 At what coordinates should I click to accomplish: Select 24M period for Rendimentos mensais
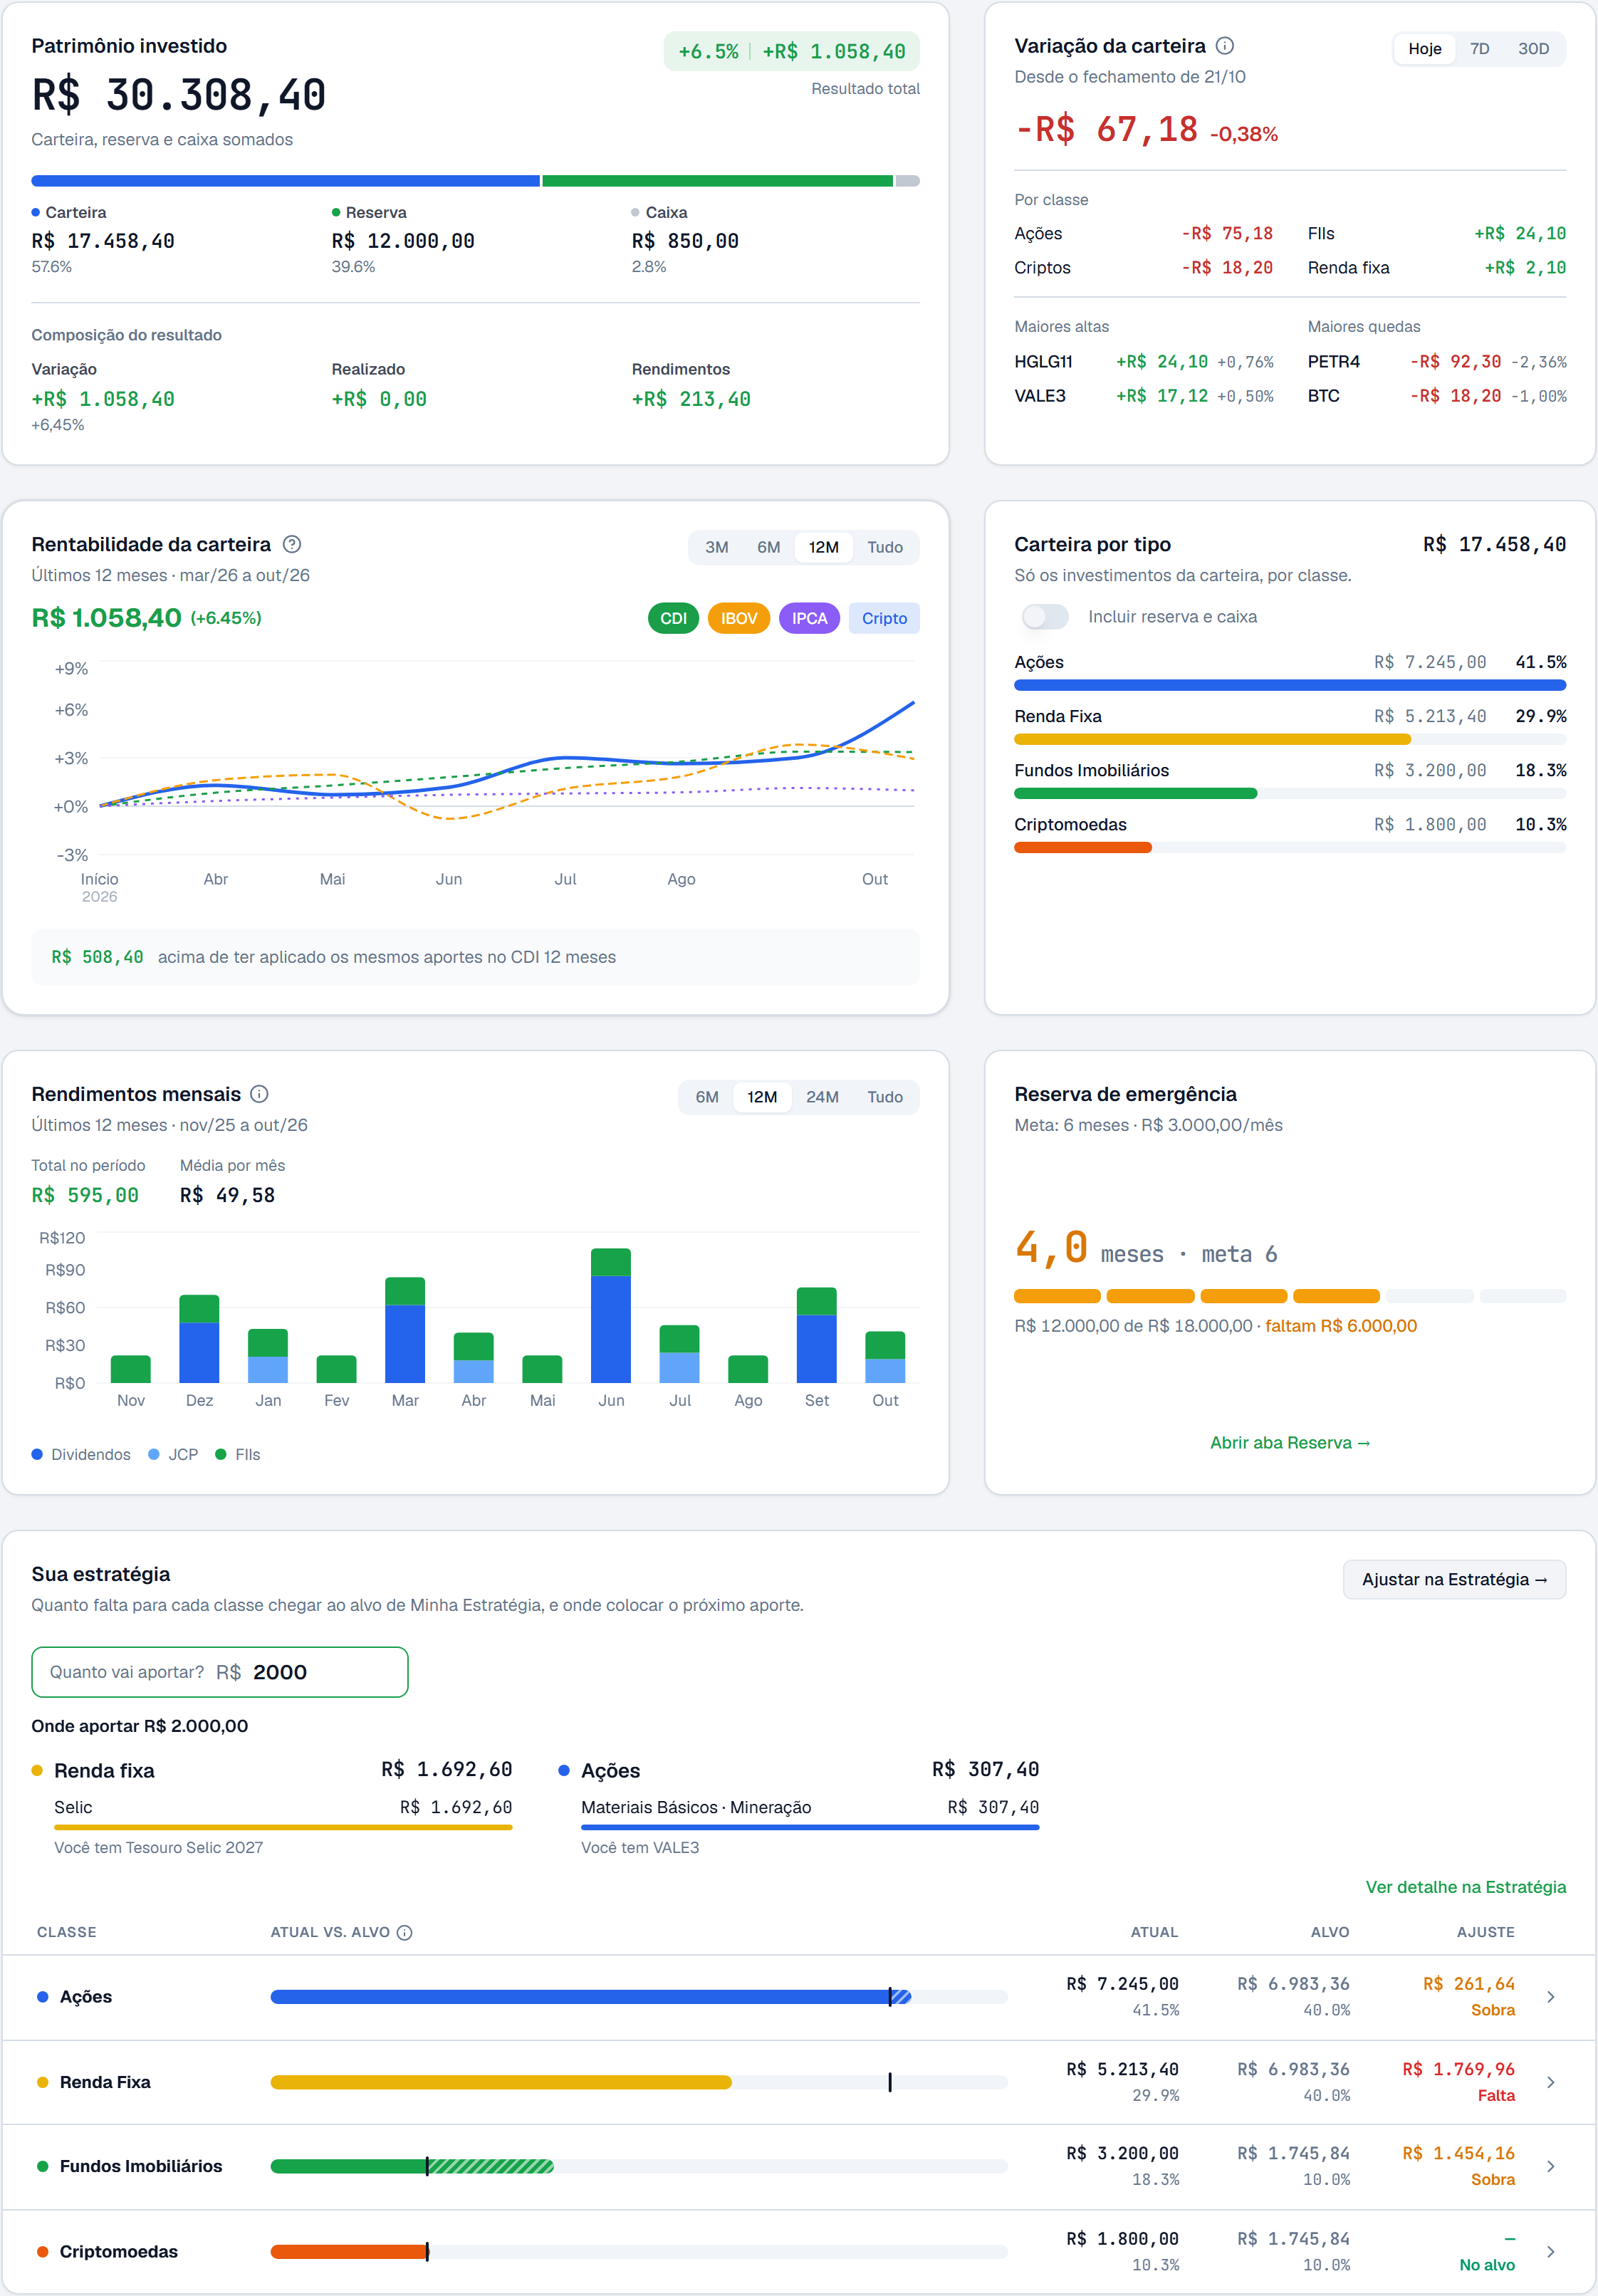[x=822, y=1097]
